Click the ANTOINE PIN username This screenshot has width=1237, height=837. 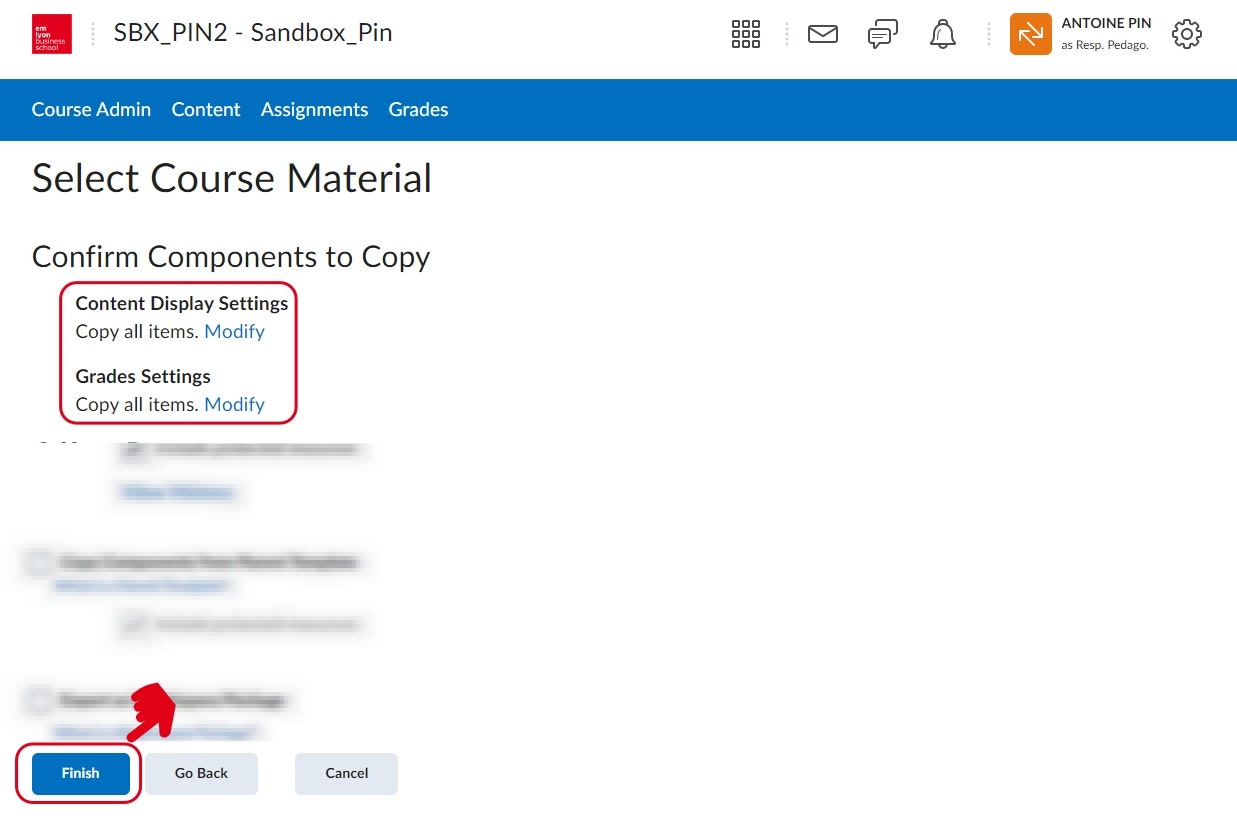[x=1106, y=24]
